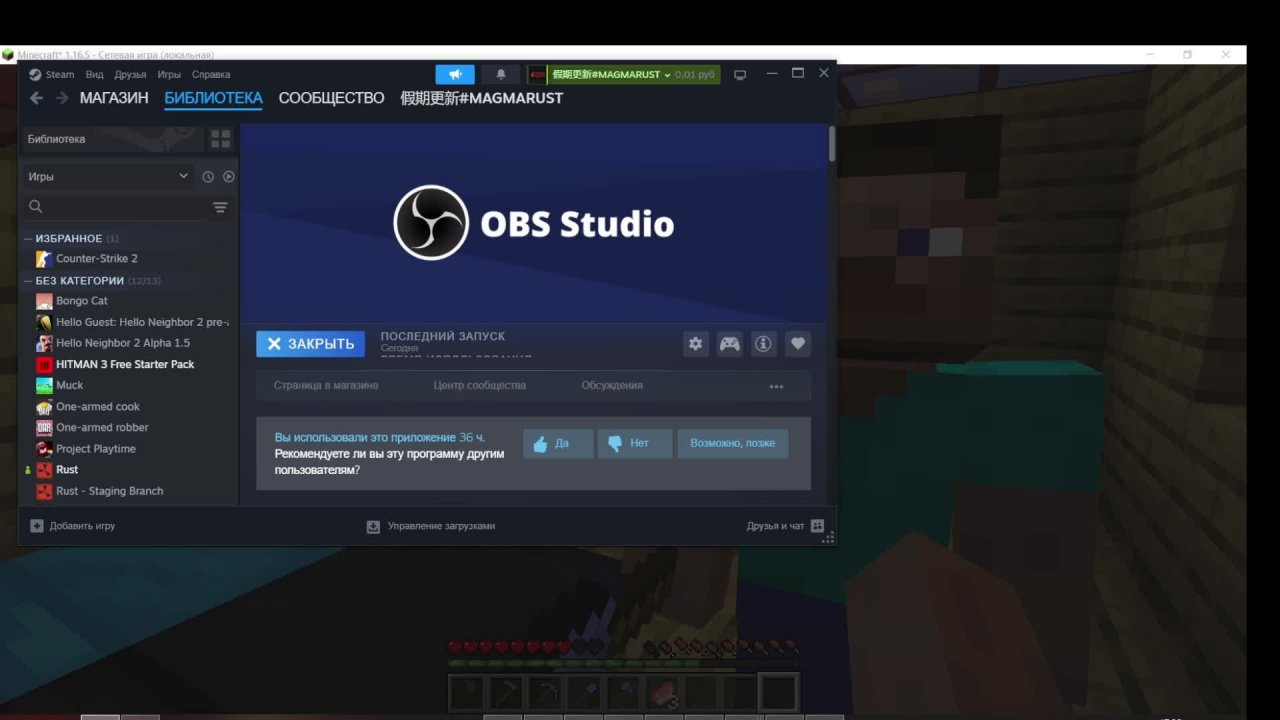Click the Библиотека home field

pyautogui.click(x=113, y=139)
